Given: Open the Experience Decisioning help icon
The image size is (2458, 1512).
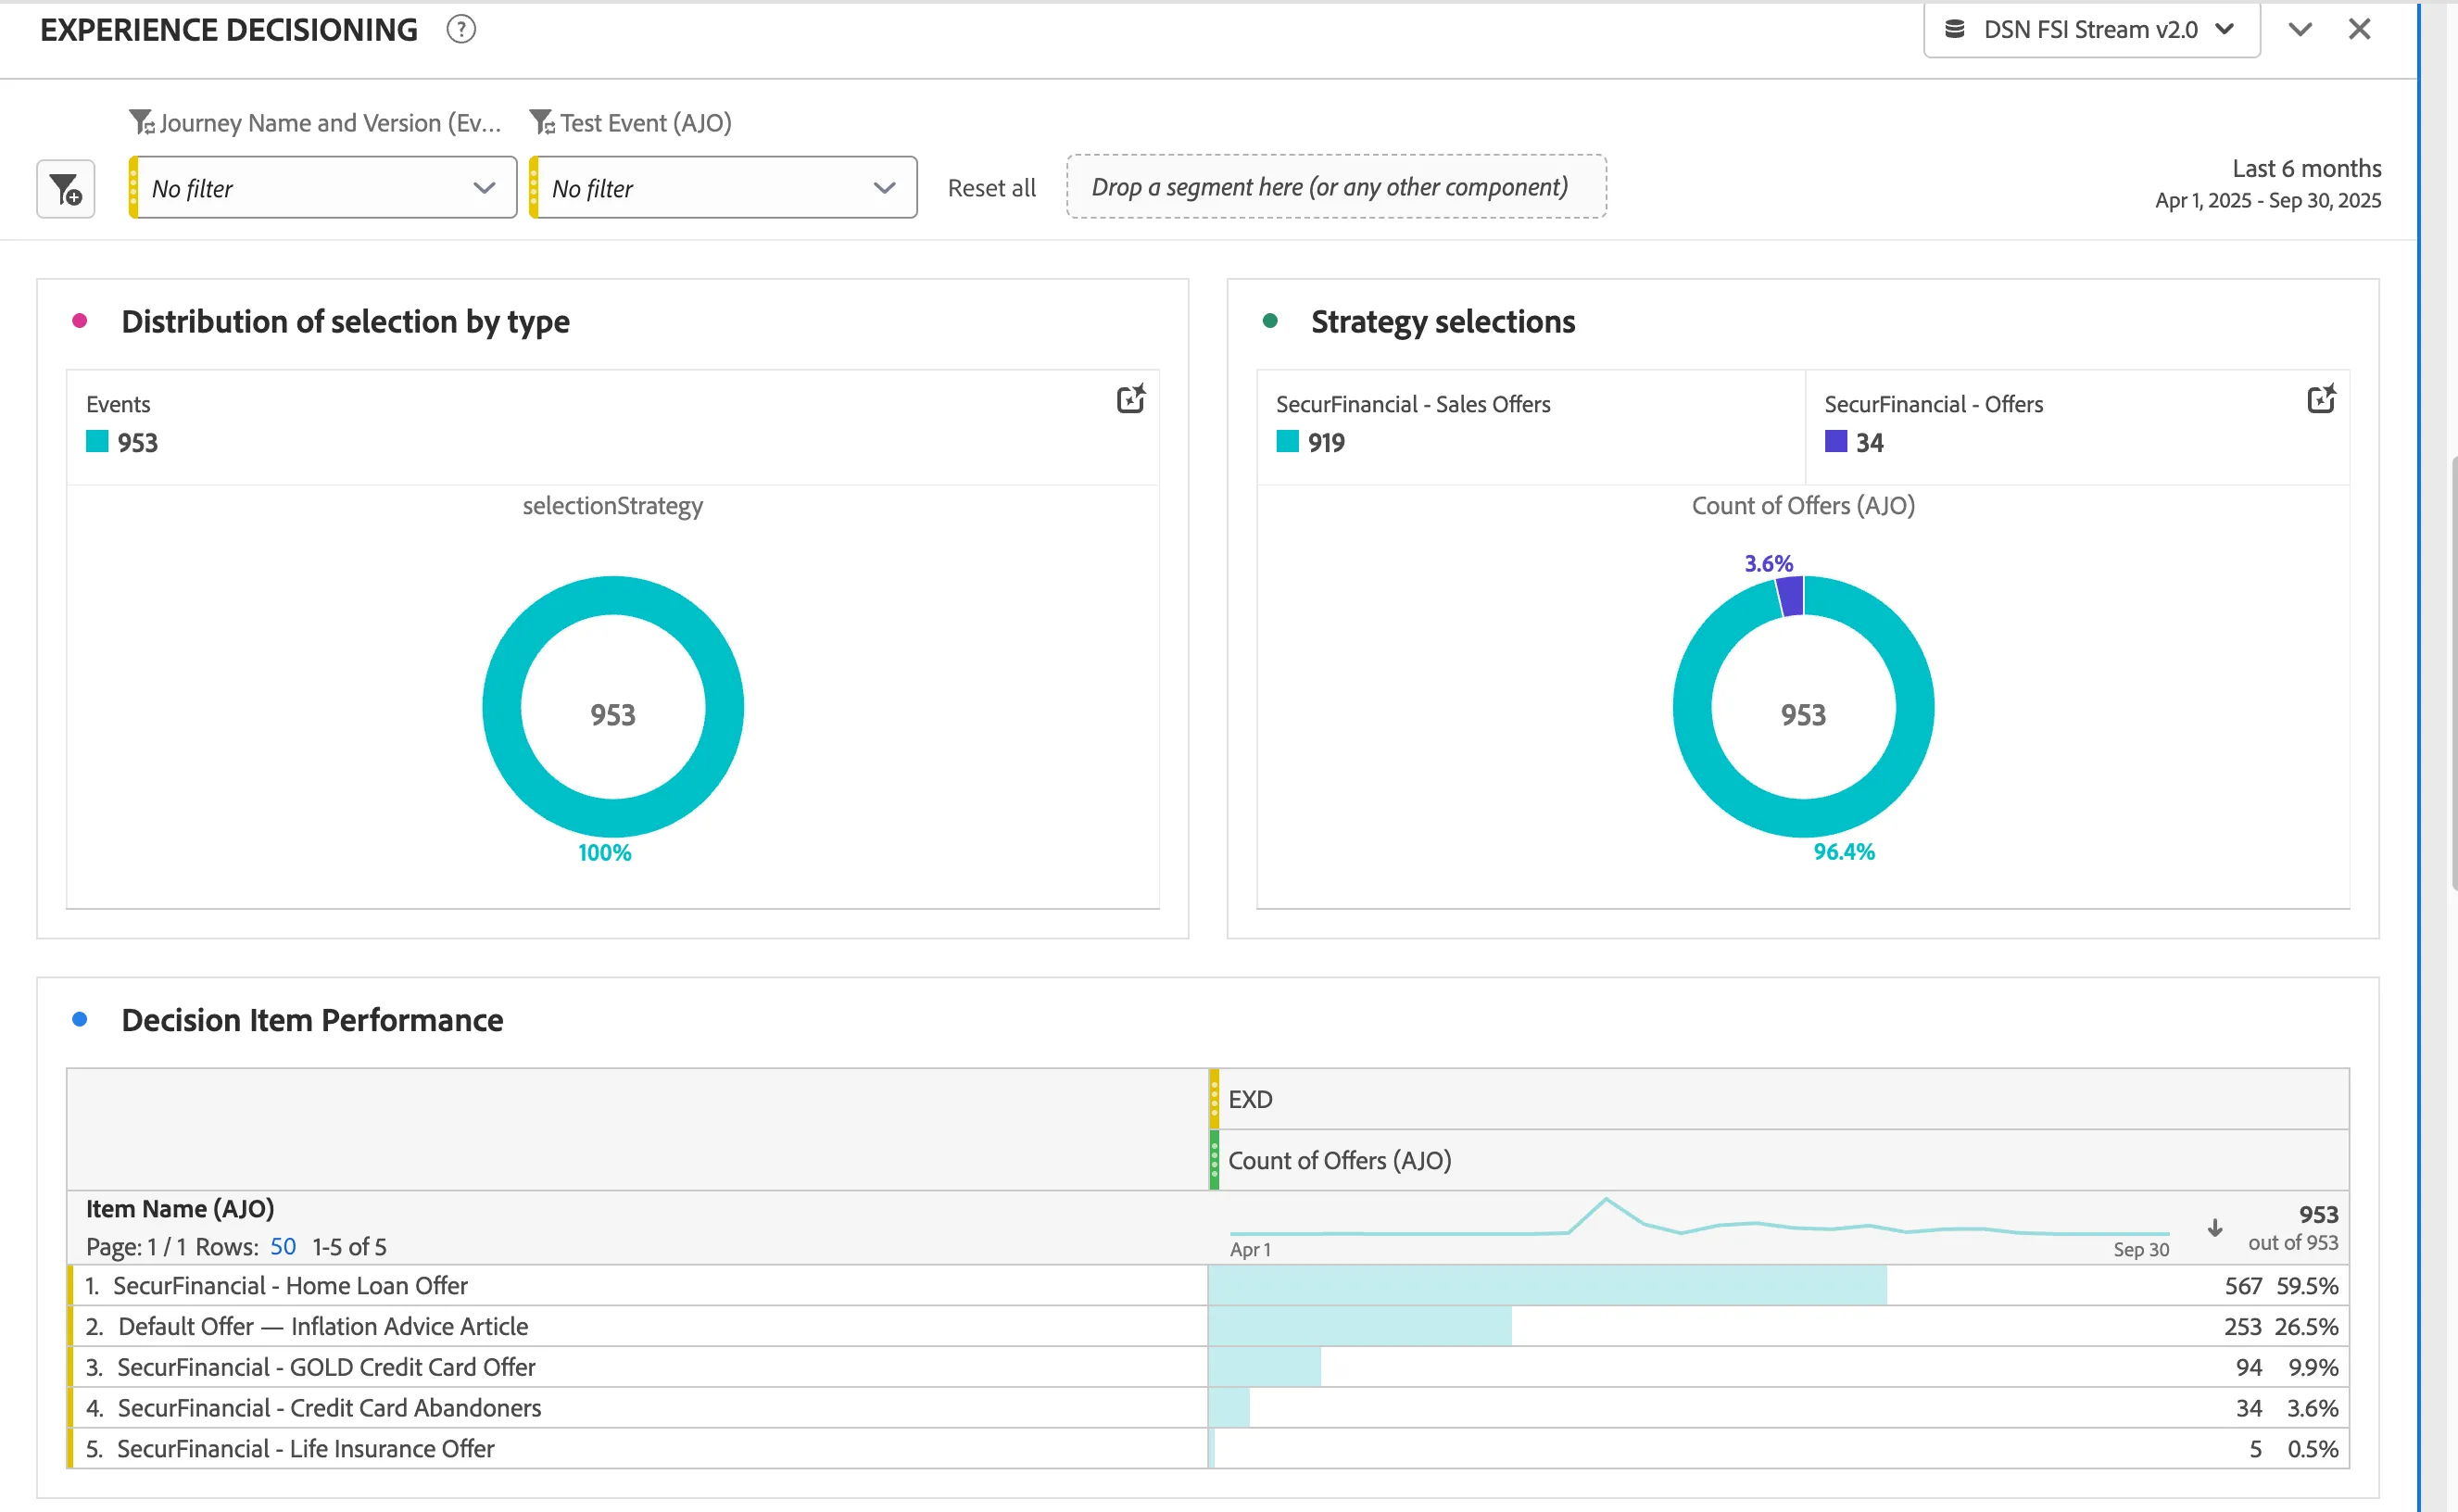Looking at the screenshot, I should click(x=461, y=30).
